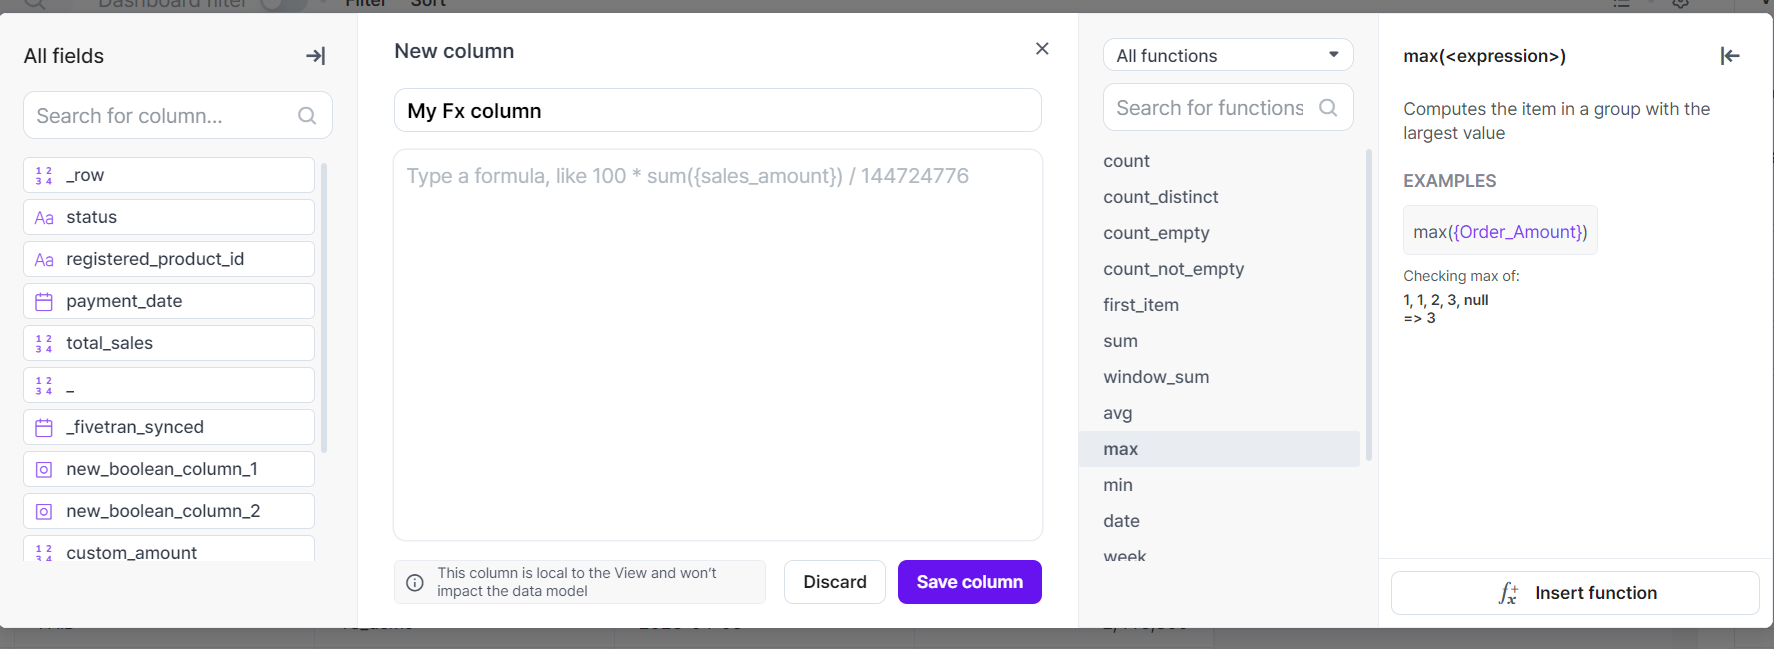Click the text type icon beside status
Viewport: 1774px width, 649px height.
(x=44, y=217)
